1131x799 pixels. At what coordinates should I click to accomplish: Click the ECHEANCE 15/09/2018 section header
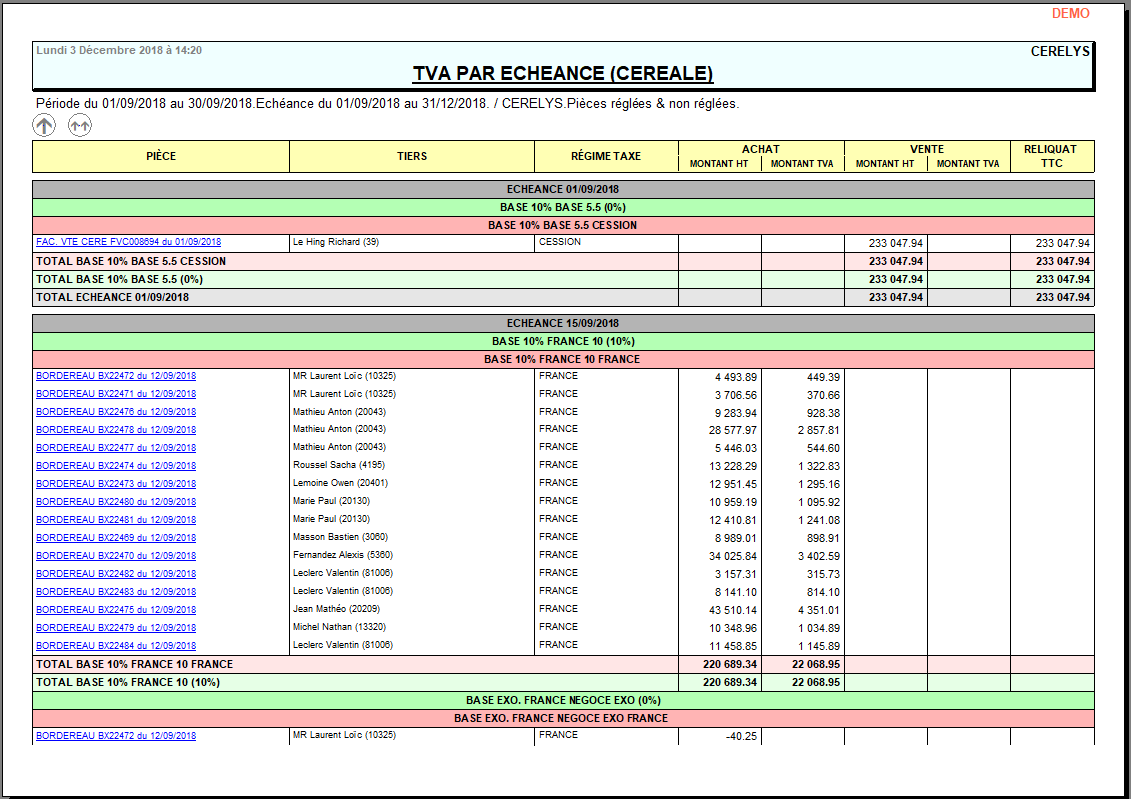tap(563, 323)
